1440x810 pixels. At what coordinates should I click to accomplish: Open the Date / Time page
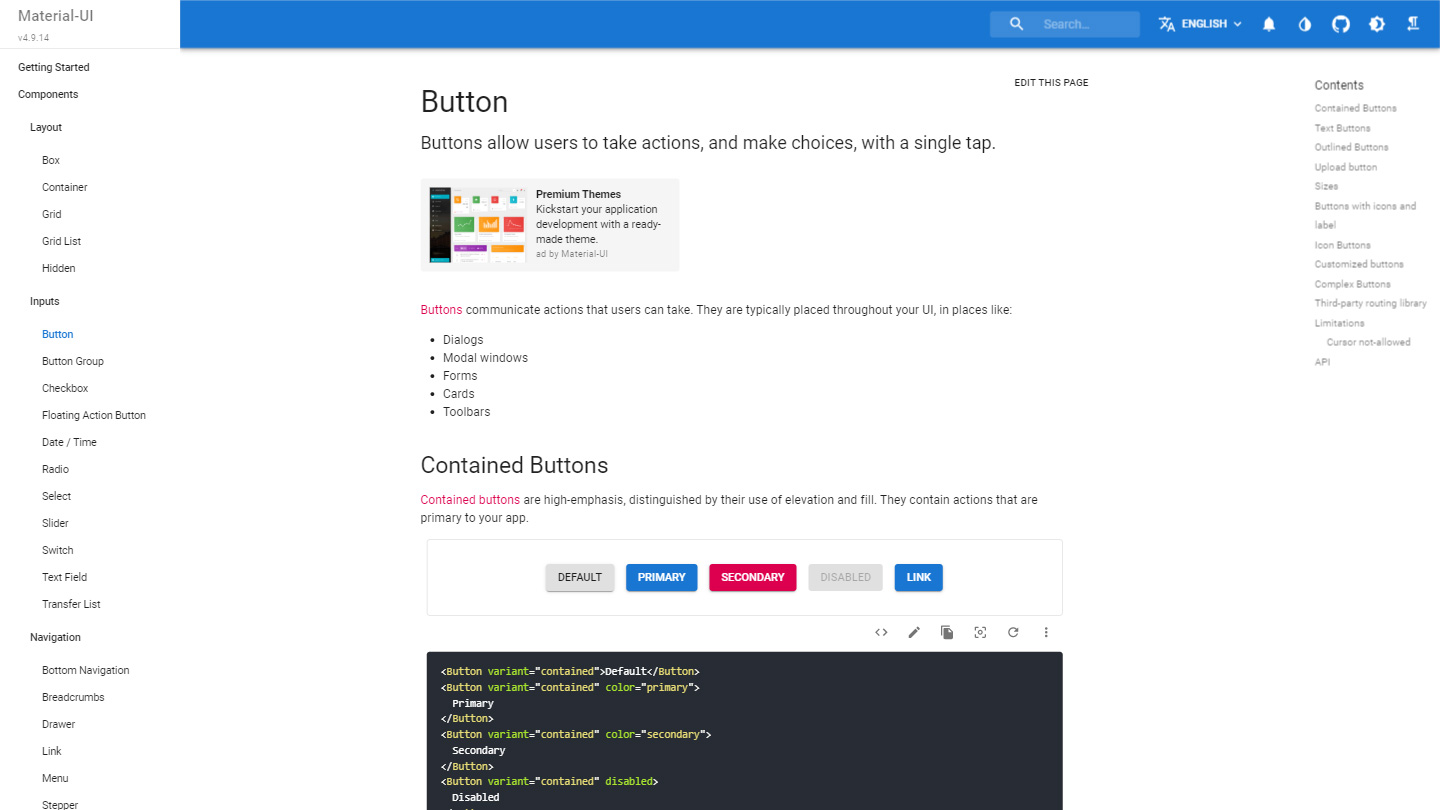pos(69,442)
